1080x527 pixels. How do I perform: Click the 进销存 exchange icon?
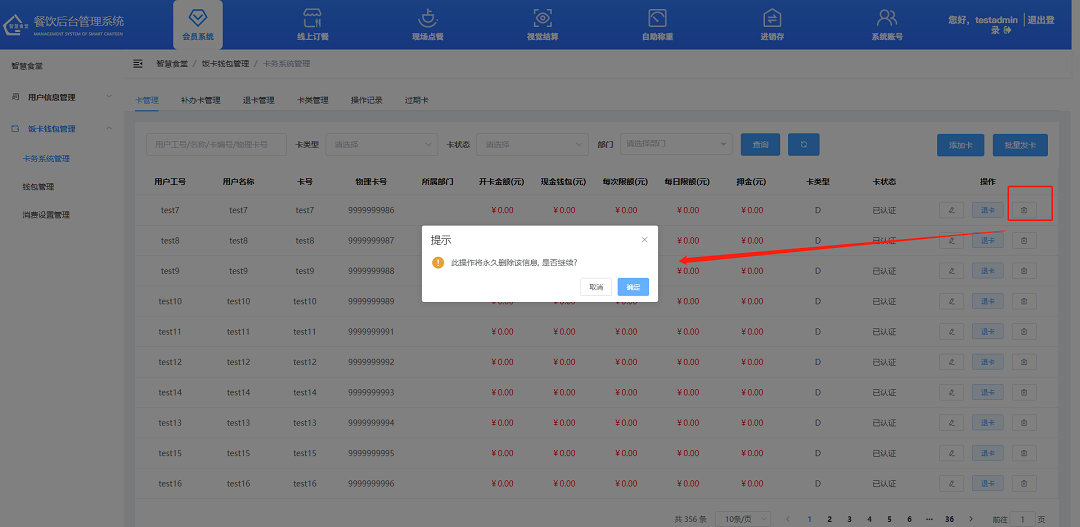click(772, 18)
